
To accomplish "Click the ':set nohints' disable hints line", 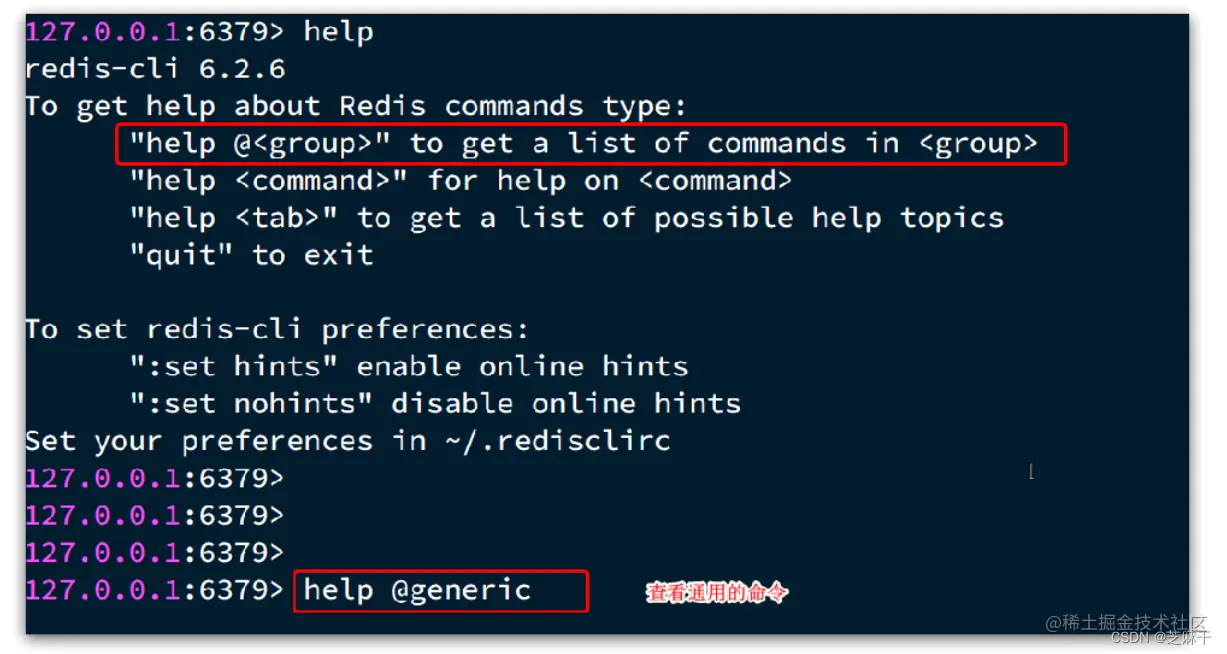I will point(435,404).
